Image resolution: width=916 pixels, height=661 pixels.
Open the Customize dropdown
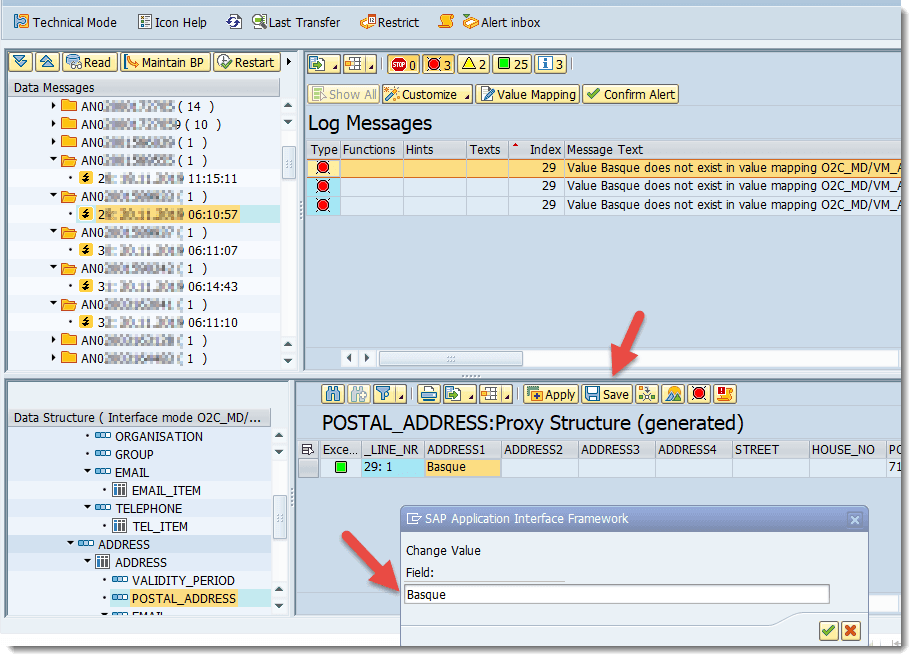pos(428,94)
